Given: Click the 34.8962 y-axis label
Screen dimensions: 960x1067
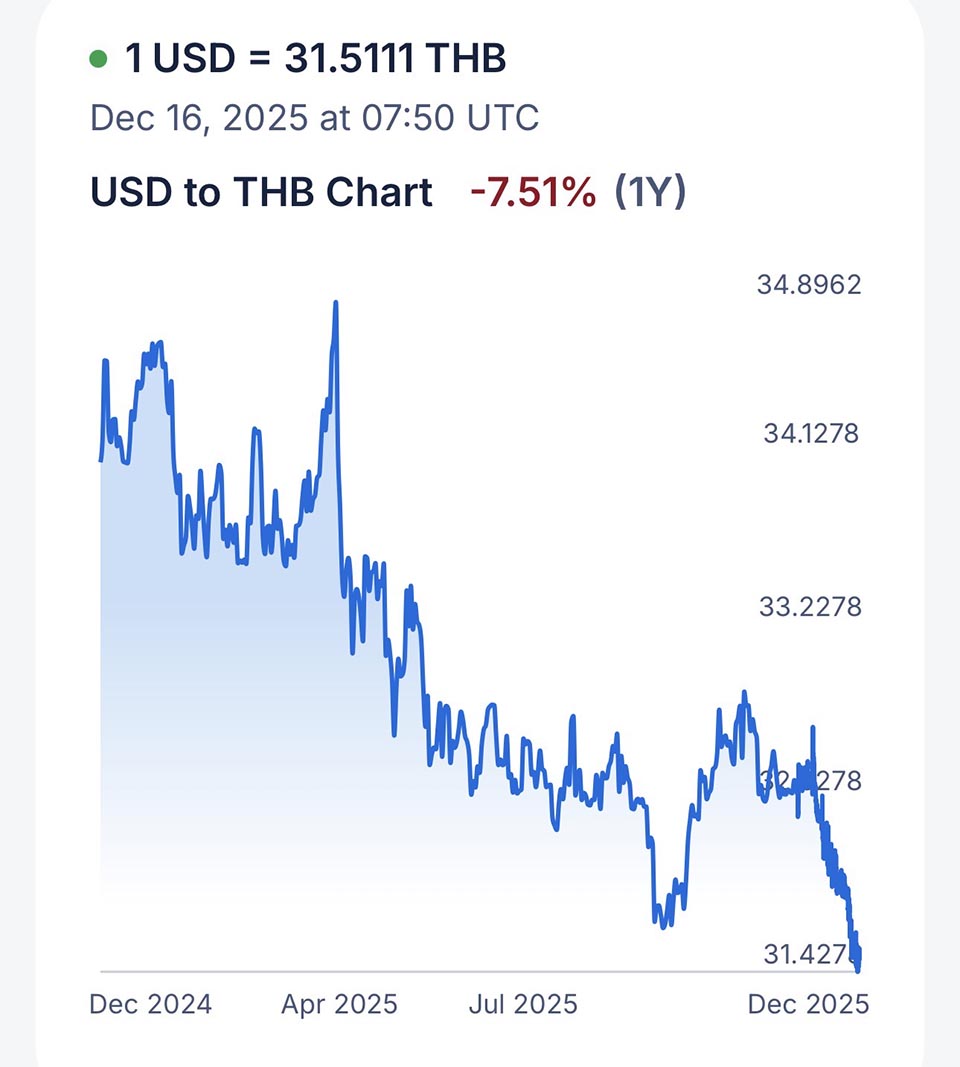Looking at the screenshot, I should point(809,285).
